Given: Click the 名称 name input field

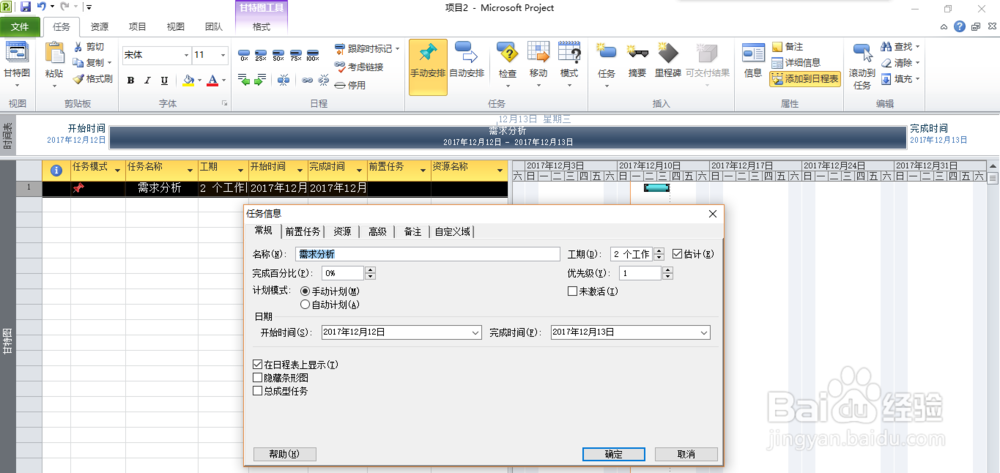Looking at the screenshot, I should 427,254.
